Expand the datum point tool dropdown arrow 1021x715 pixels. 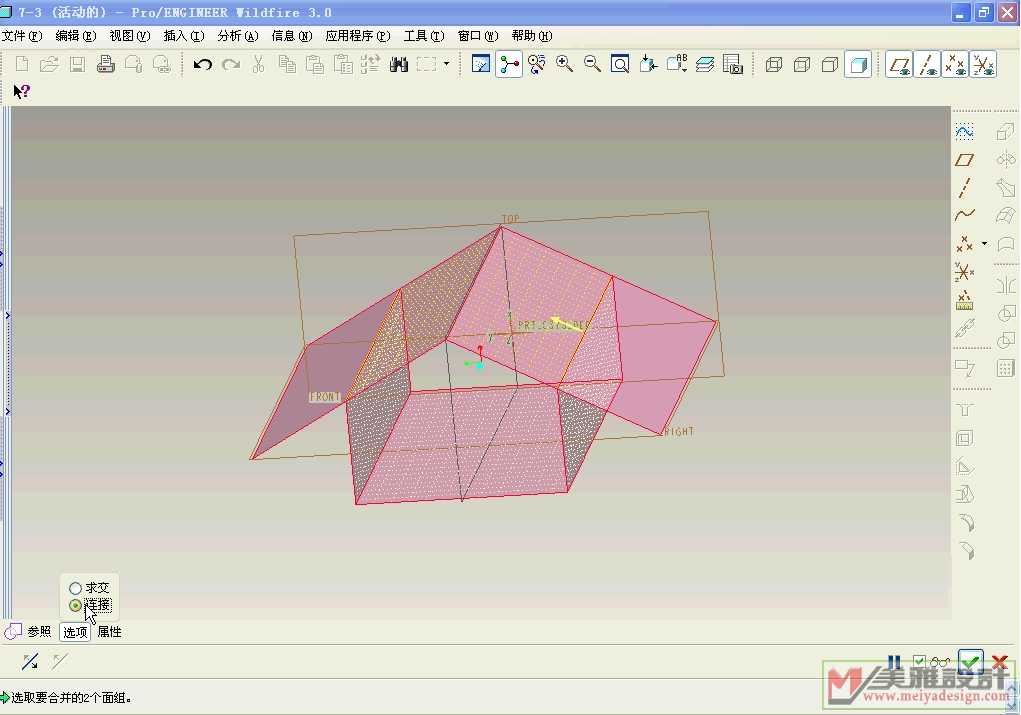(x=984, y=243)
